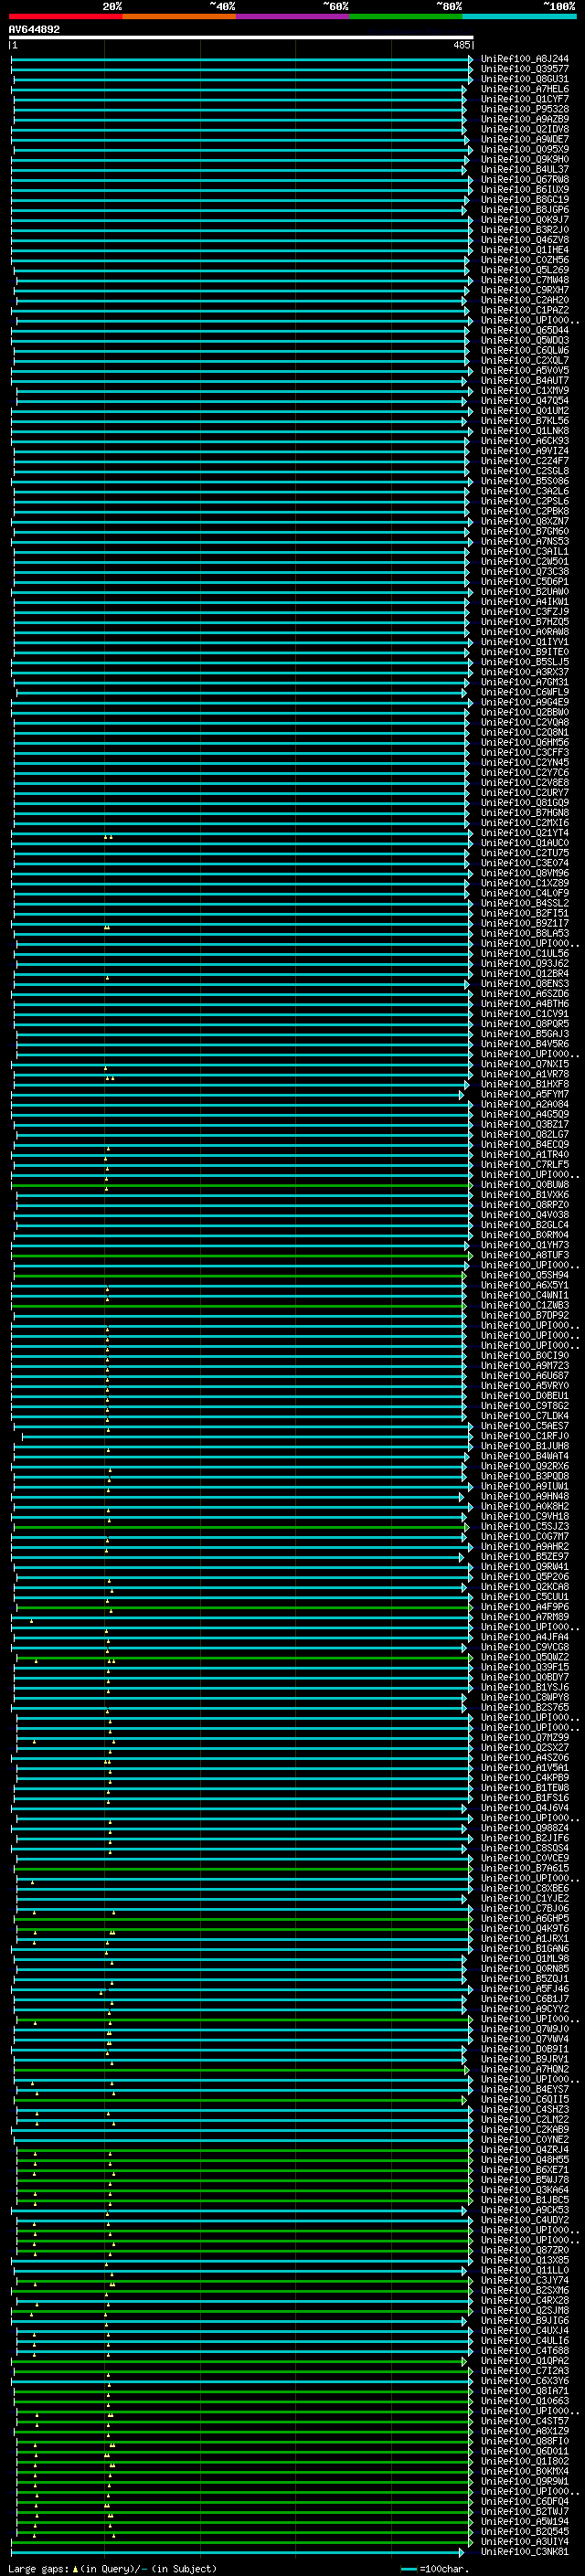Select label UniRef100_B9ITE0
Screen dimensions: 585x2576
524,652
